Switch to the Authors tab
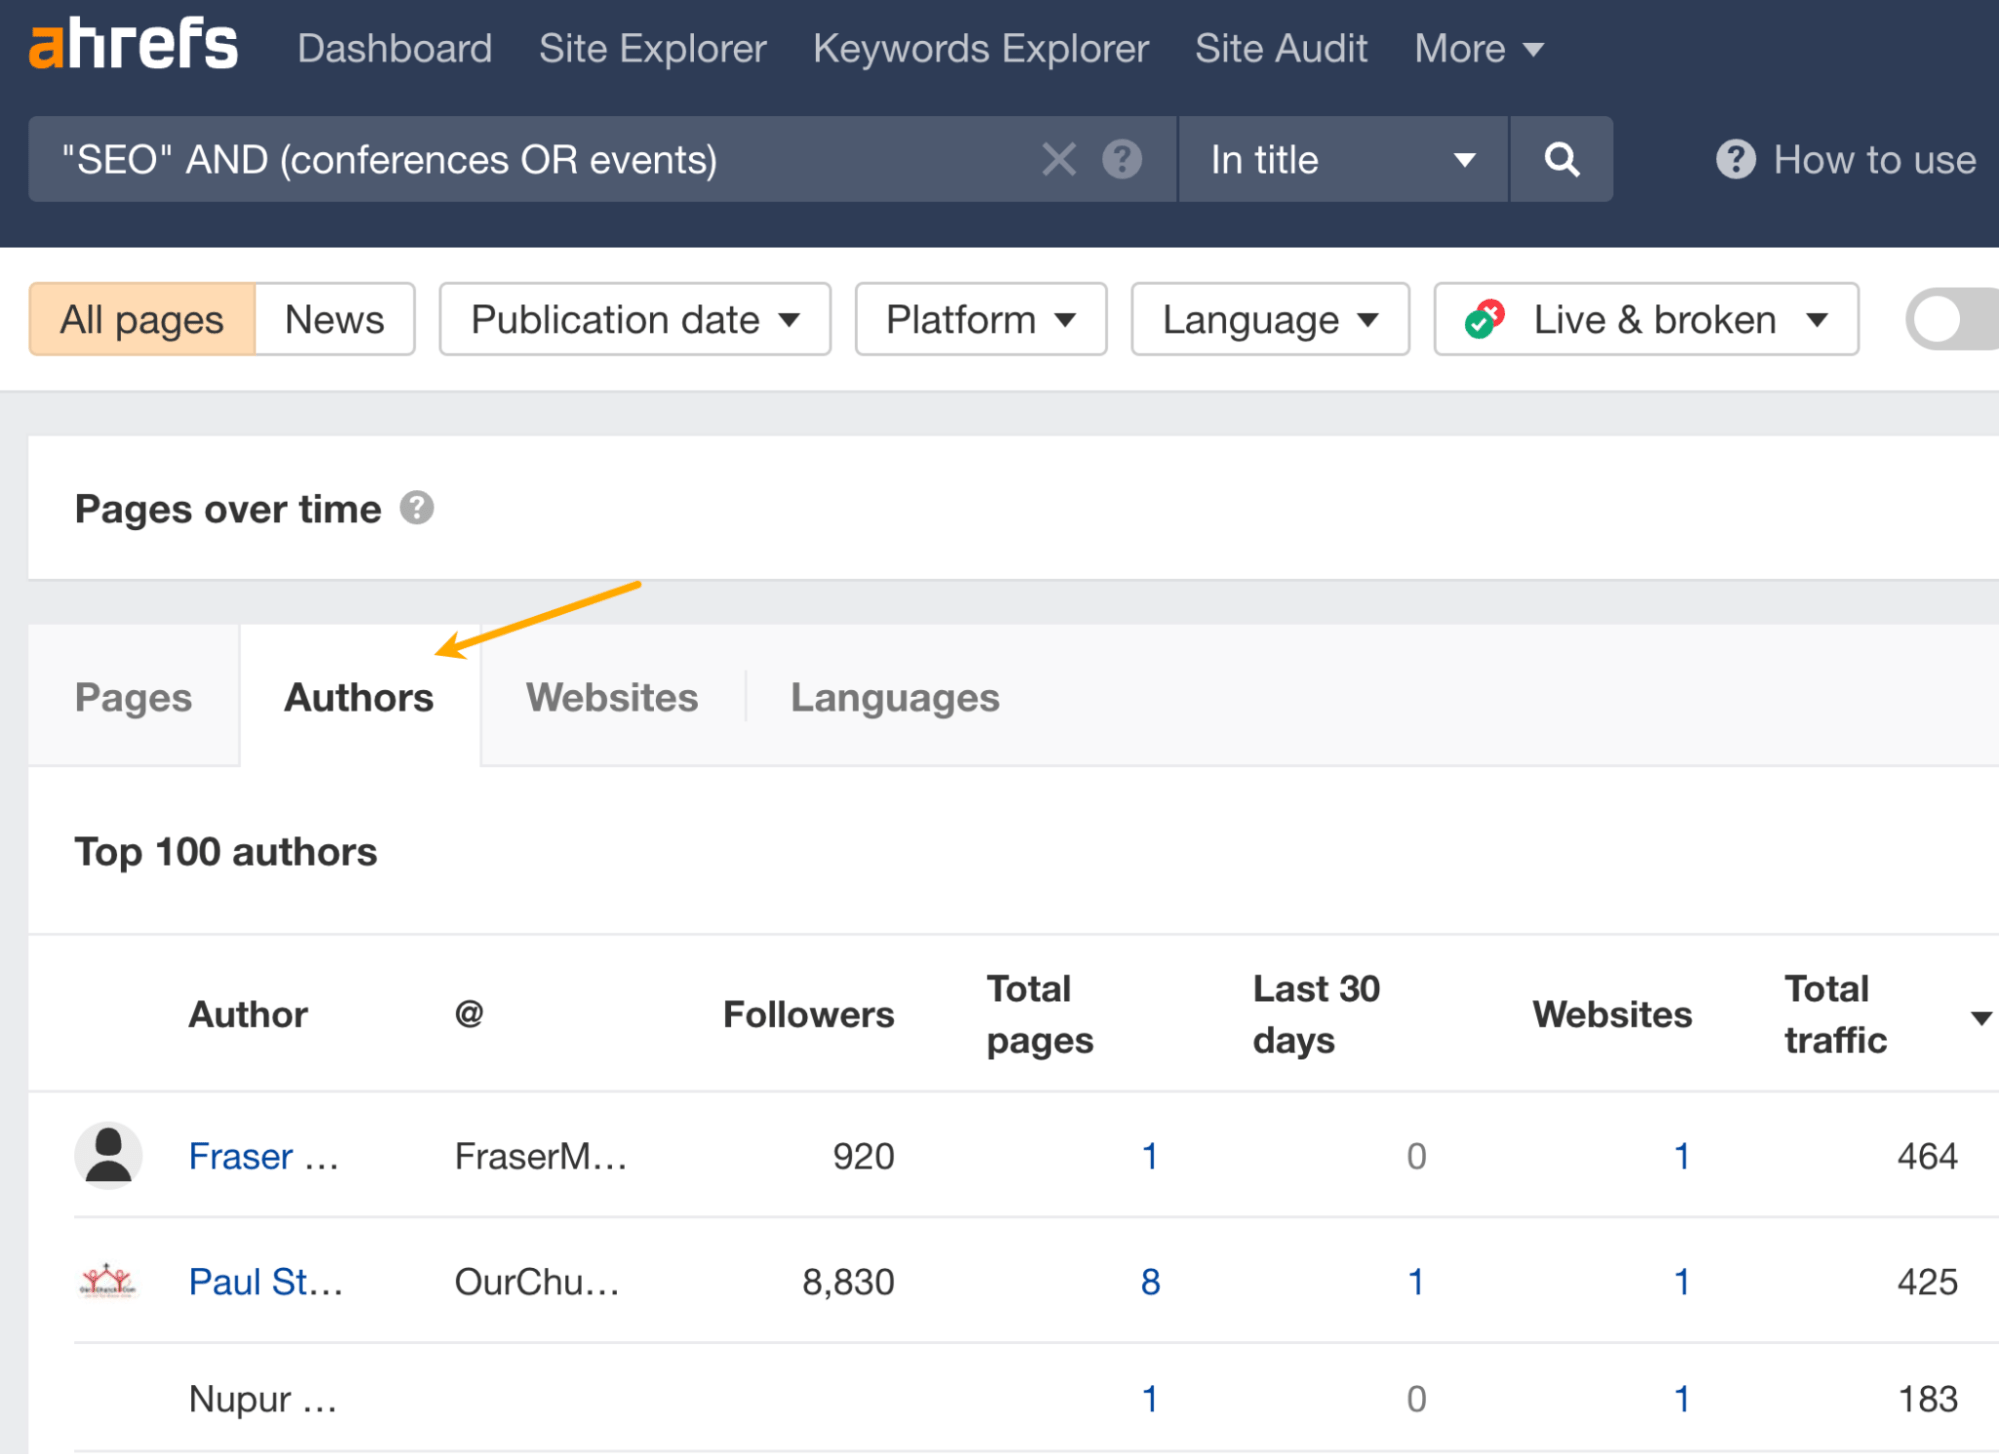1999x1455 pixels. [x=358, y=697]
